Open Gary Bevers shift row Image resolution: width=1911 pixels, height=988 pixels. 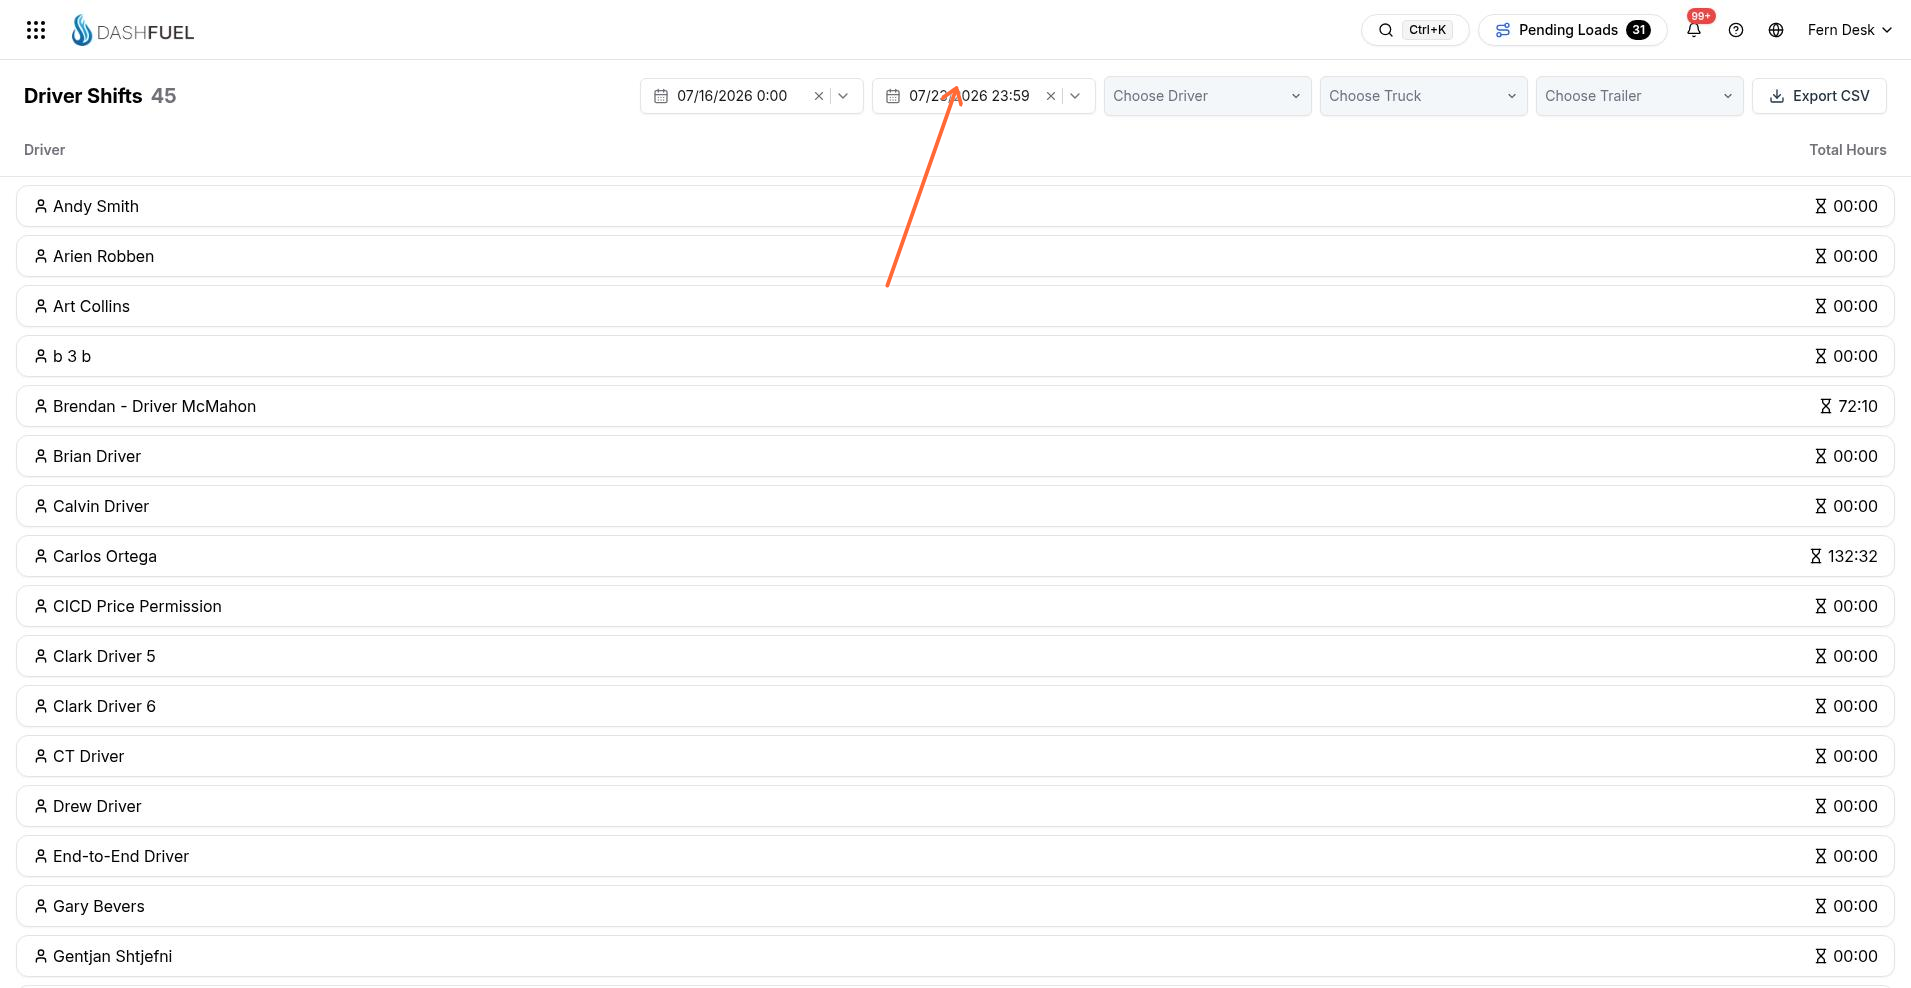(x=955, y=906)
